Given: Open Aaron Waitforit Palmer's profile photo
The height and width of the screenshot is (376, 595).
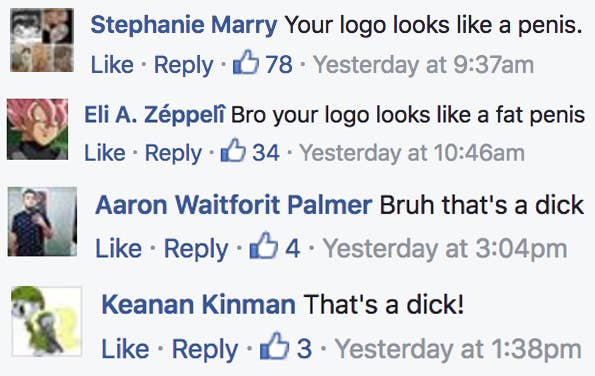Looking at the screenshot, I should coord(42,222).
